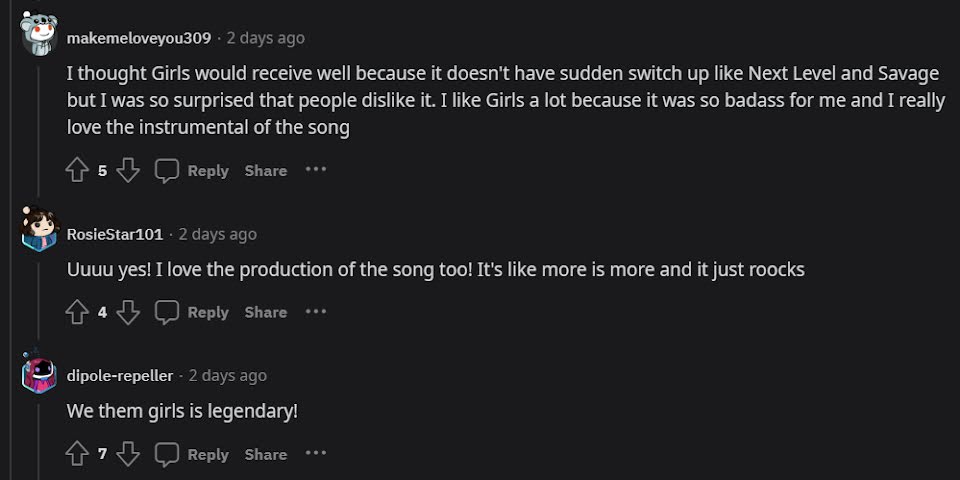
Task: Upvote dipole-repeller's comment
Action: pos(77,455)
